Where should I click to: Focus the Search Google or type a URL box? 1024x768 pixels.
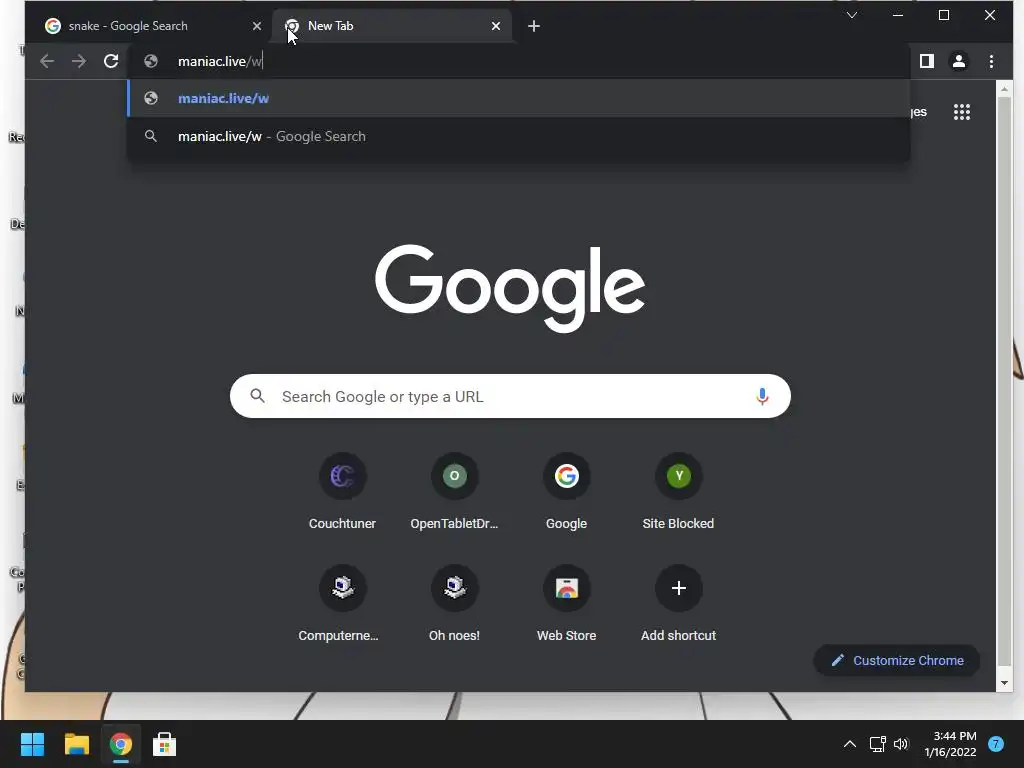coord(510,396)
